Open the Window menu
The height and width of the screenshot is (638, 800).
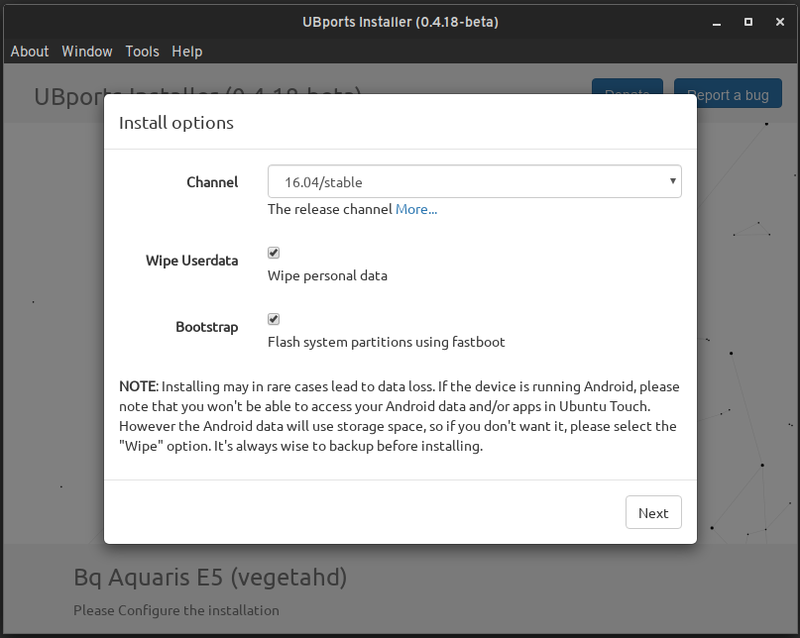click(x=87, y=51)
